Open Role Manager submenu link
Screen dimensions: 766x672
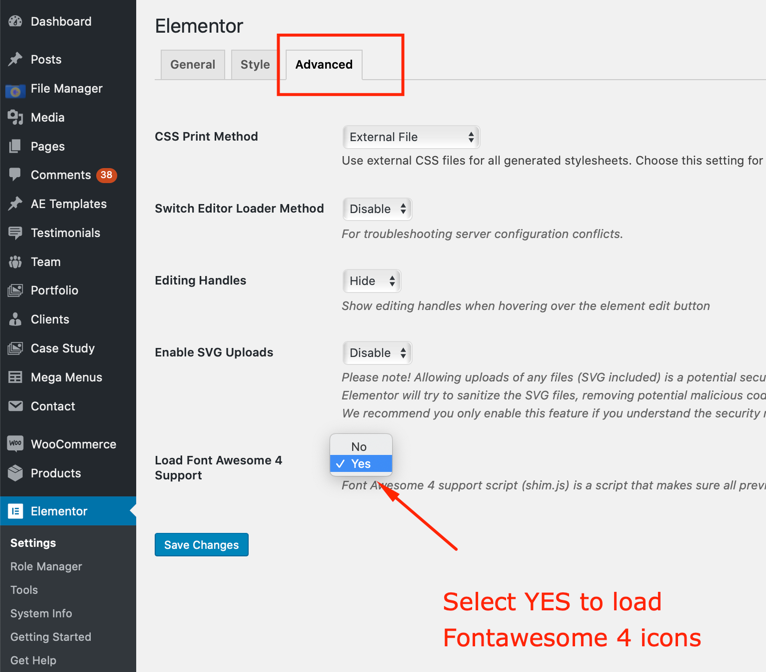[46, 567]
